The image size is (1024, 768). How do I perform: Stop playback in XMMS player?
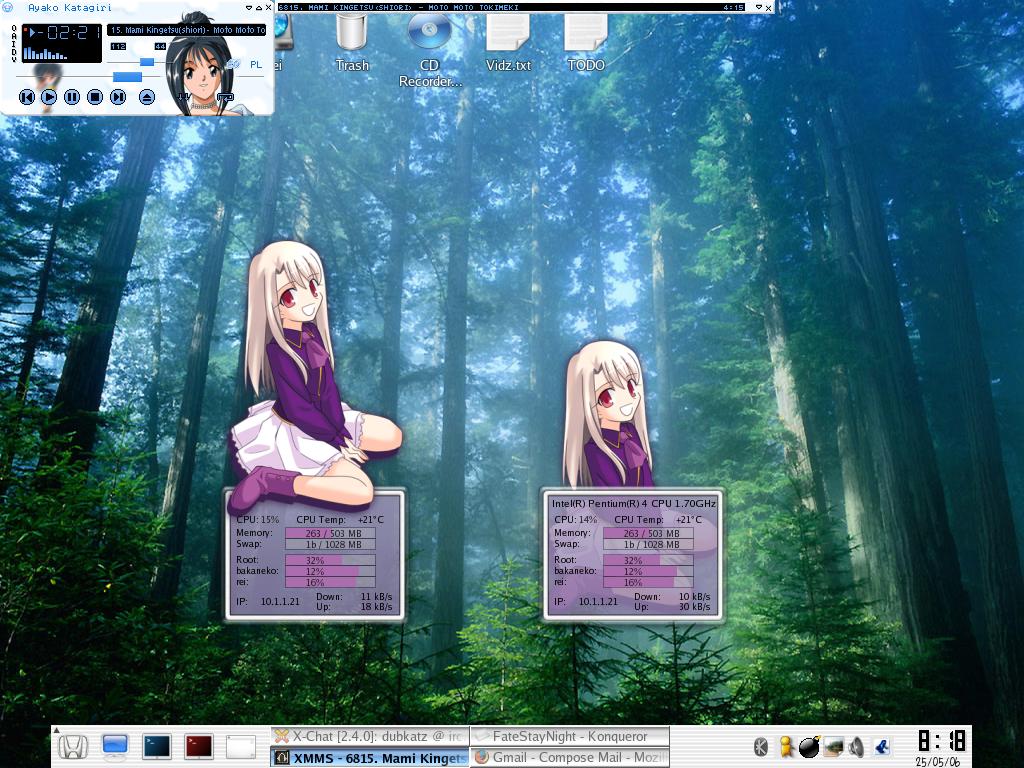(x=95, y=97)
